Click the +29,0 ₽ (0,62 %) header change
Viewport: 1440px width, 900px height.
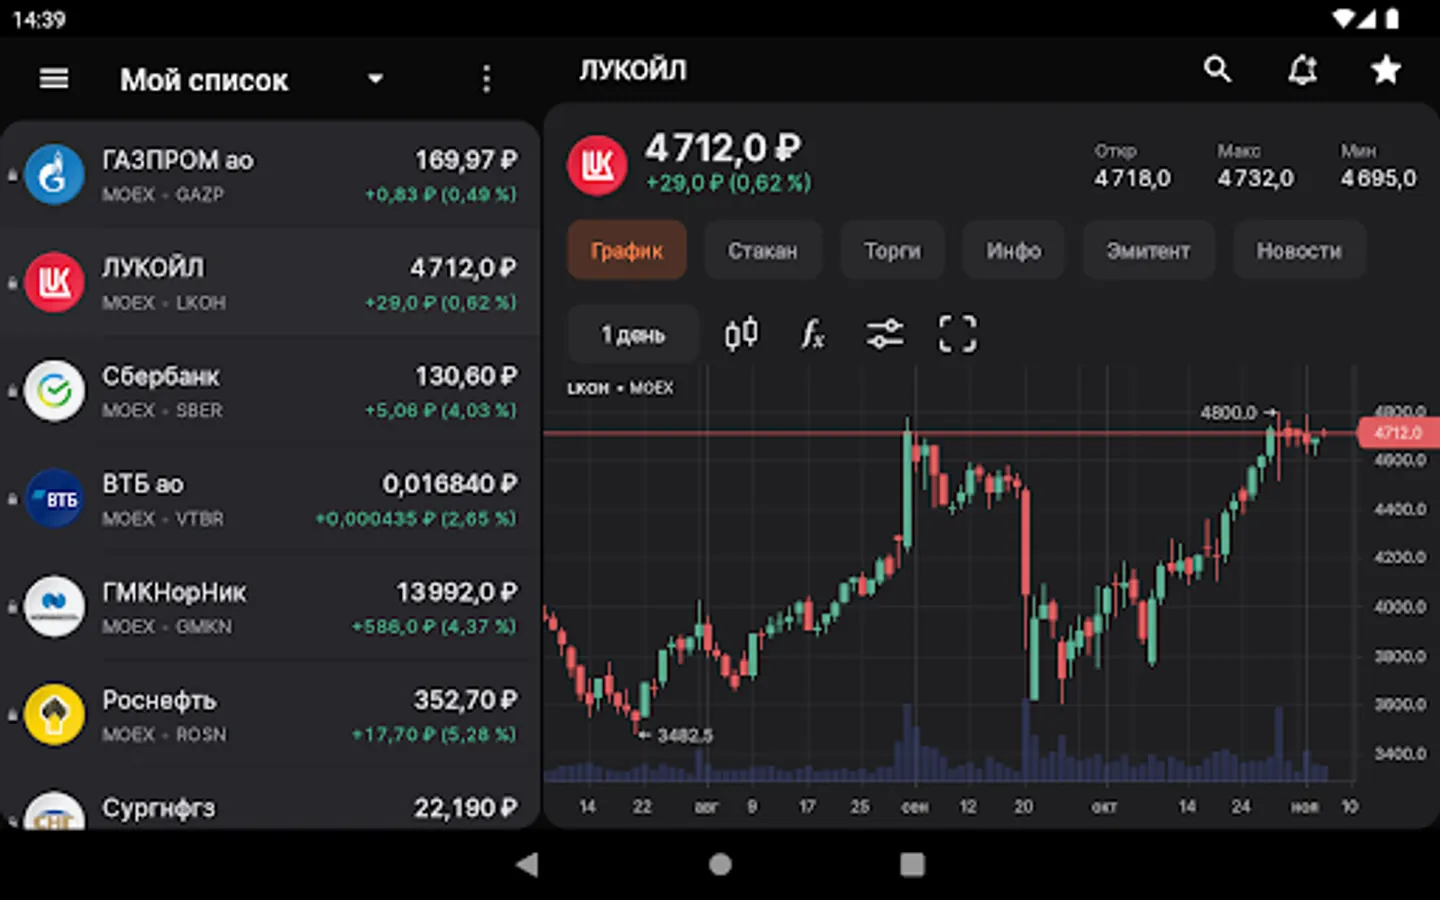728,183
